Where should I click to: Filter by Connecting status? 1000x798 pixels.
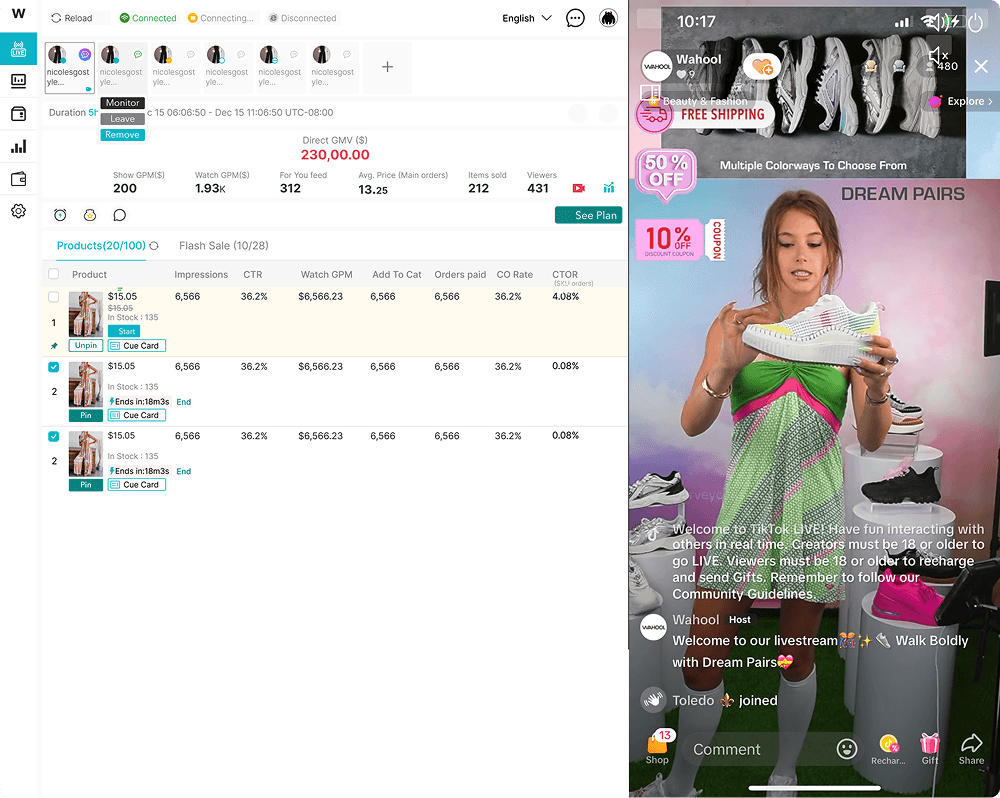[221, 18]
